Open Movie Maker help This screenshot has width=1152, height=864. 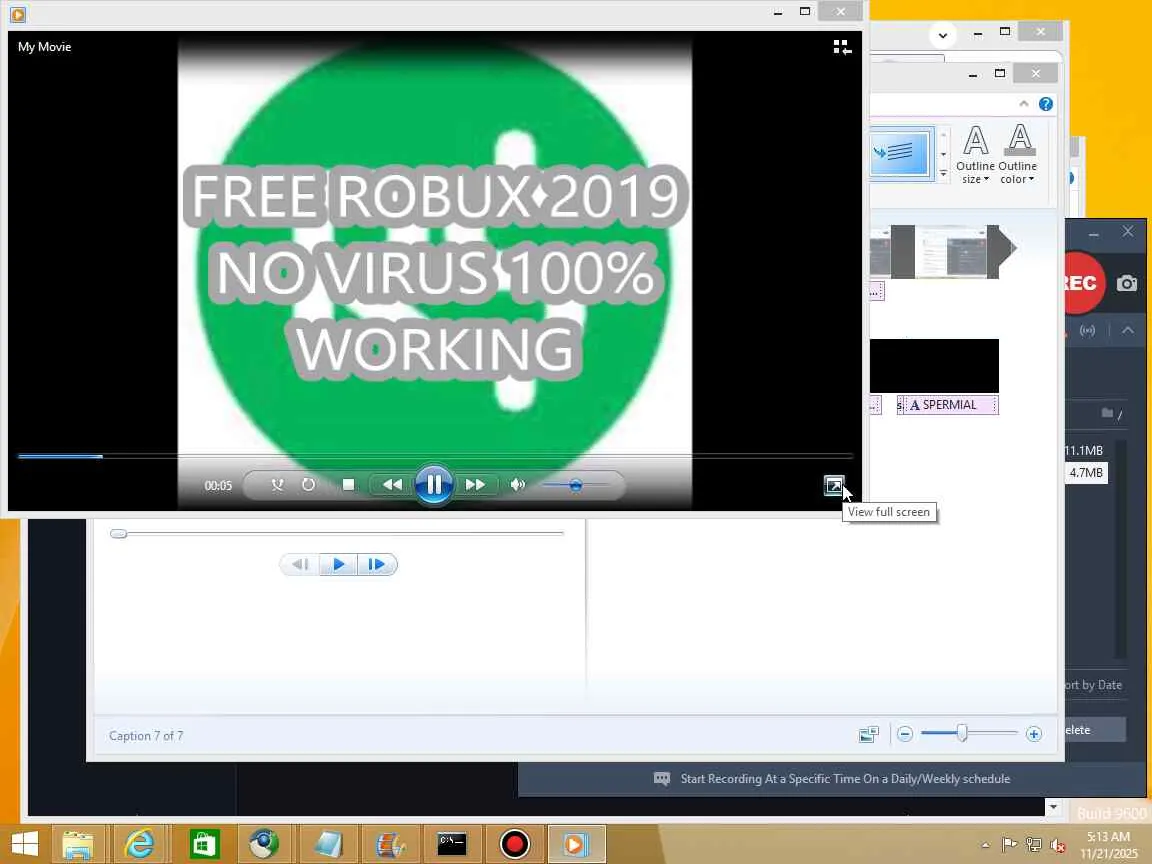[x=1045, y=104]
